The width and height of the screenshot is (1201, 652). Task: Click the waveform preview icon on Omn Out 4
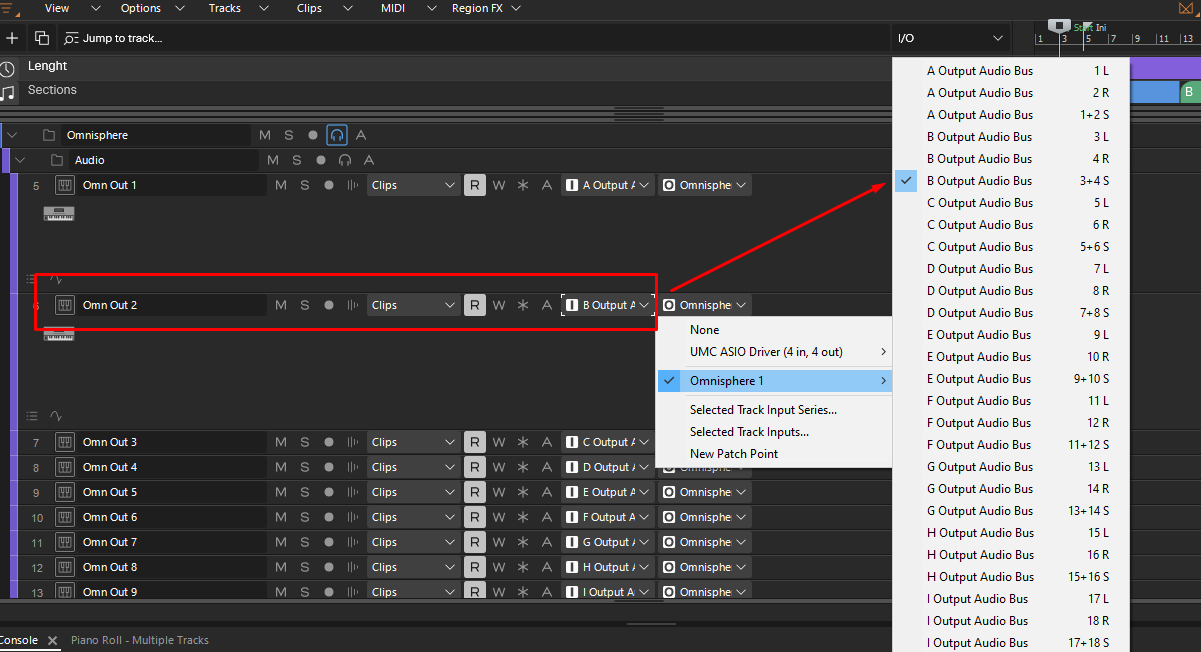(x=352, y=467)
